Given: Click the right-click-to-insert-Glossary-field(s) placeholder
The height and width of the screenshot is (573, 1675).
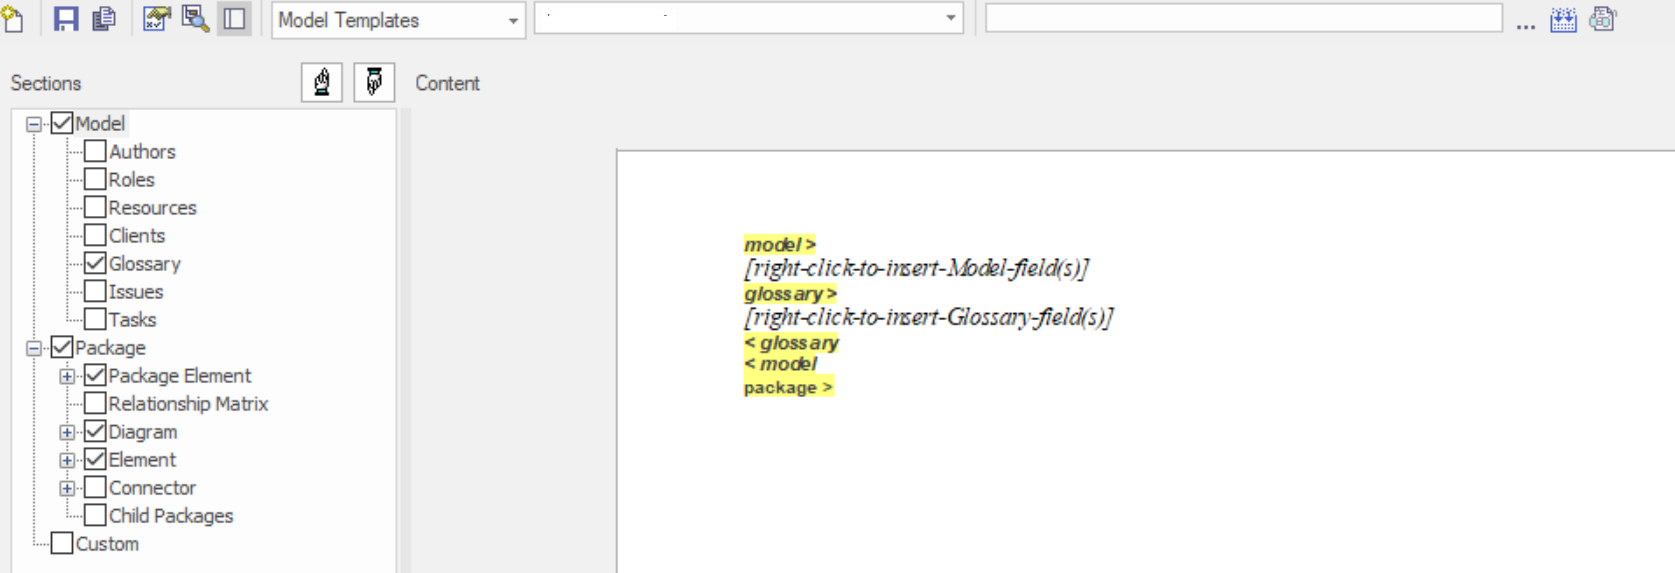Looking at the screenshot, I should coord(928,317).
